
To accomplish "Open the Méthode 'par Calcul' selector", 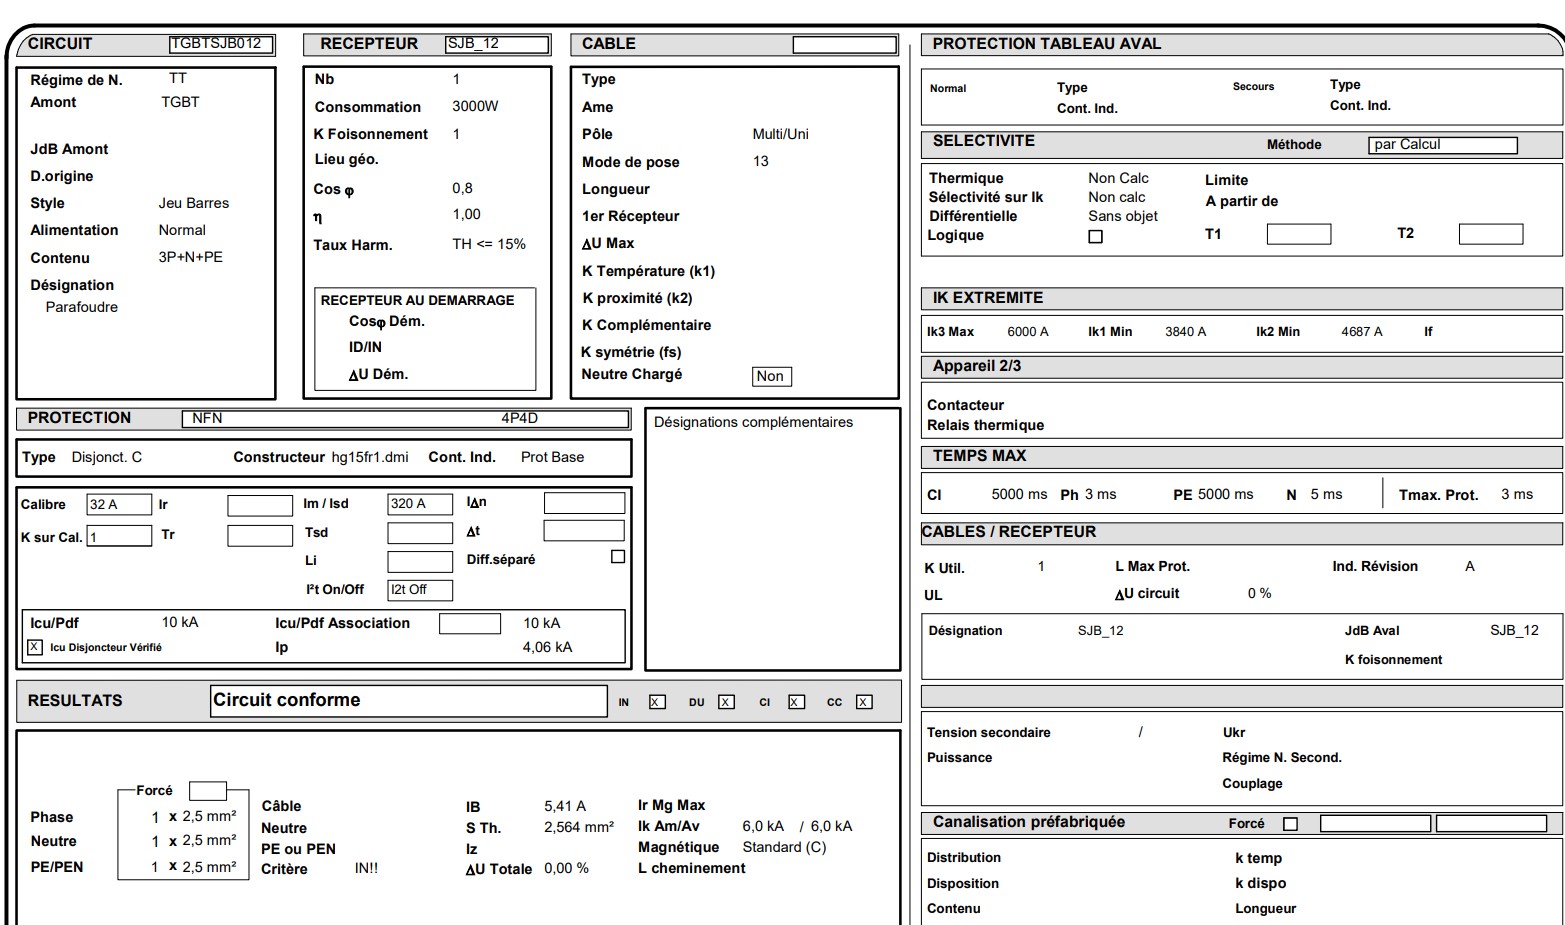I will click(x=1442, y=145).
